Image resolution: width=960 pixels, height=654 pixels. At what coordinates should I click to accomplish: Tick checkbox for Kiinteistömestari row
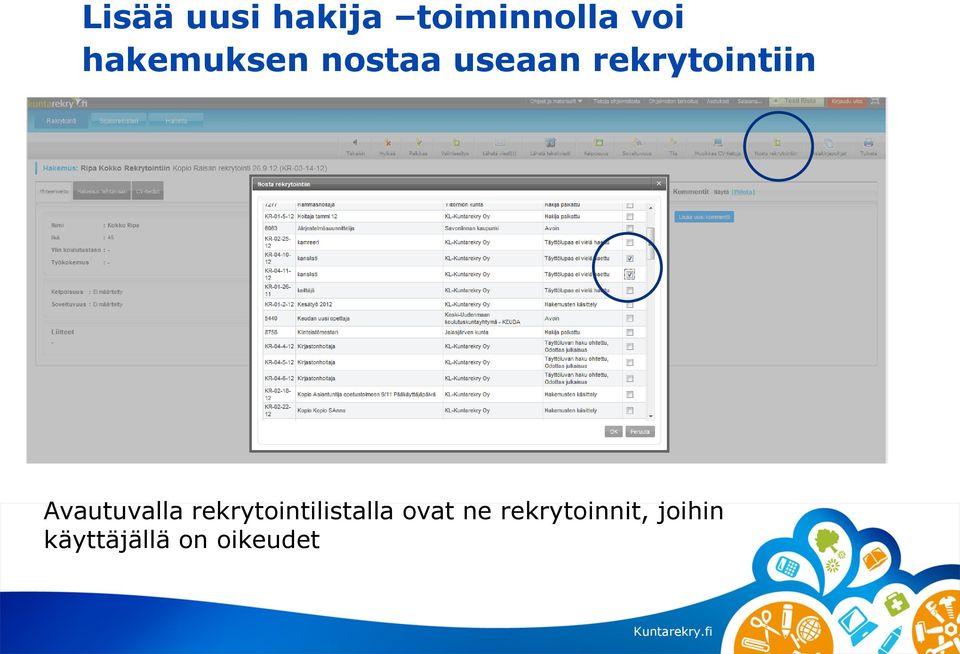(630, 333)
